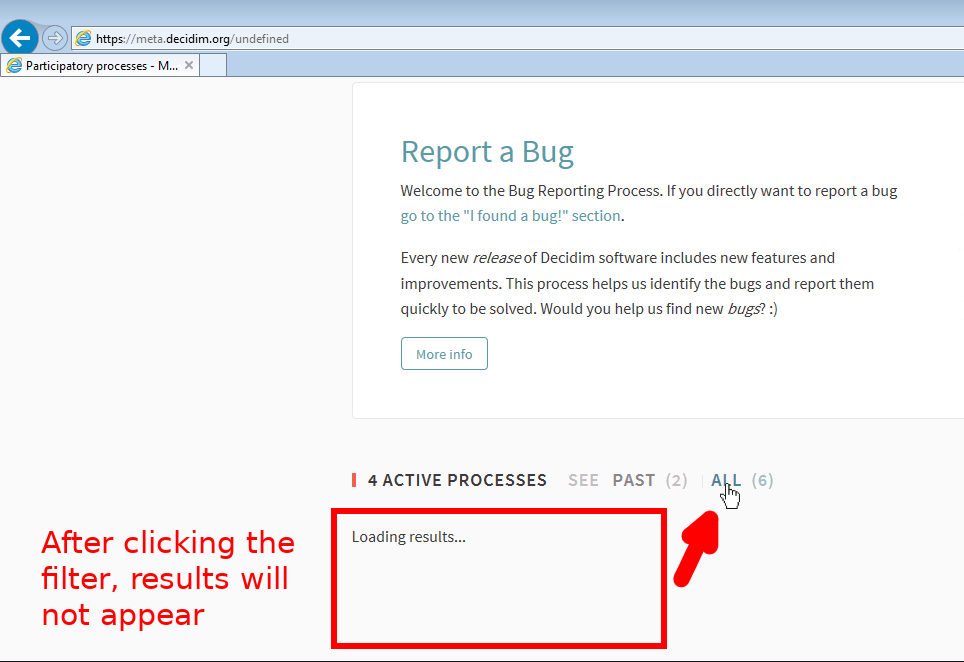
Task: Click the italic word "release" in the description
Action: (x=497, y=258)
